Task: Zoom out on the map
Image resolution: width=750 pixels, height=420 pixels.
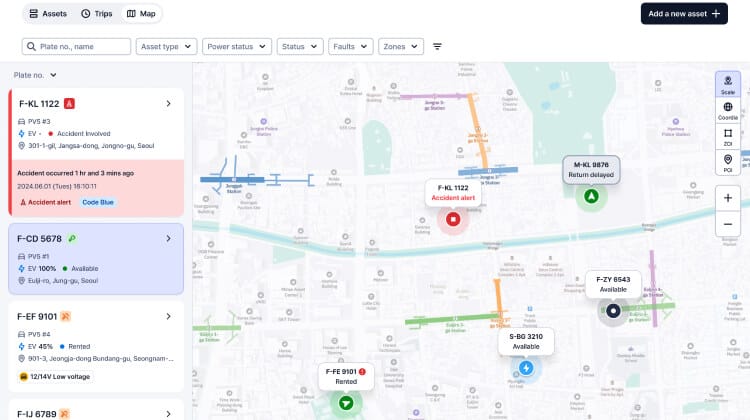Action: [728, 225]
